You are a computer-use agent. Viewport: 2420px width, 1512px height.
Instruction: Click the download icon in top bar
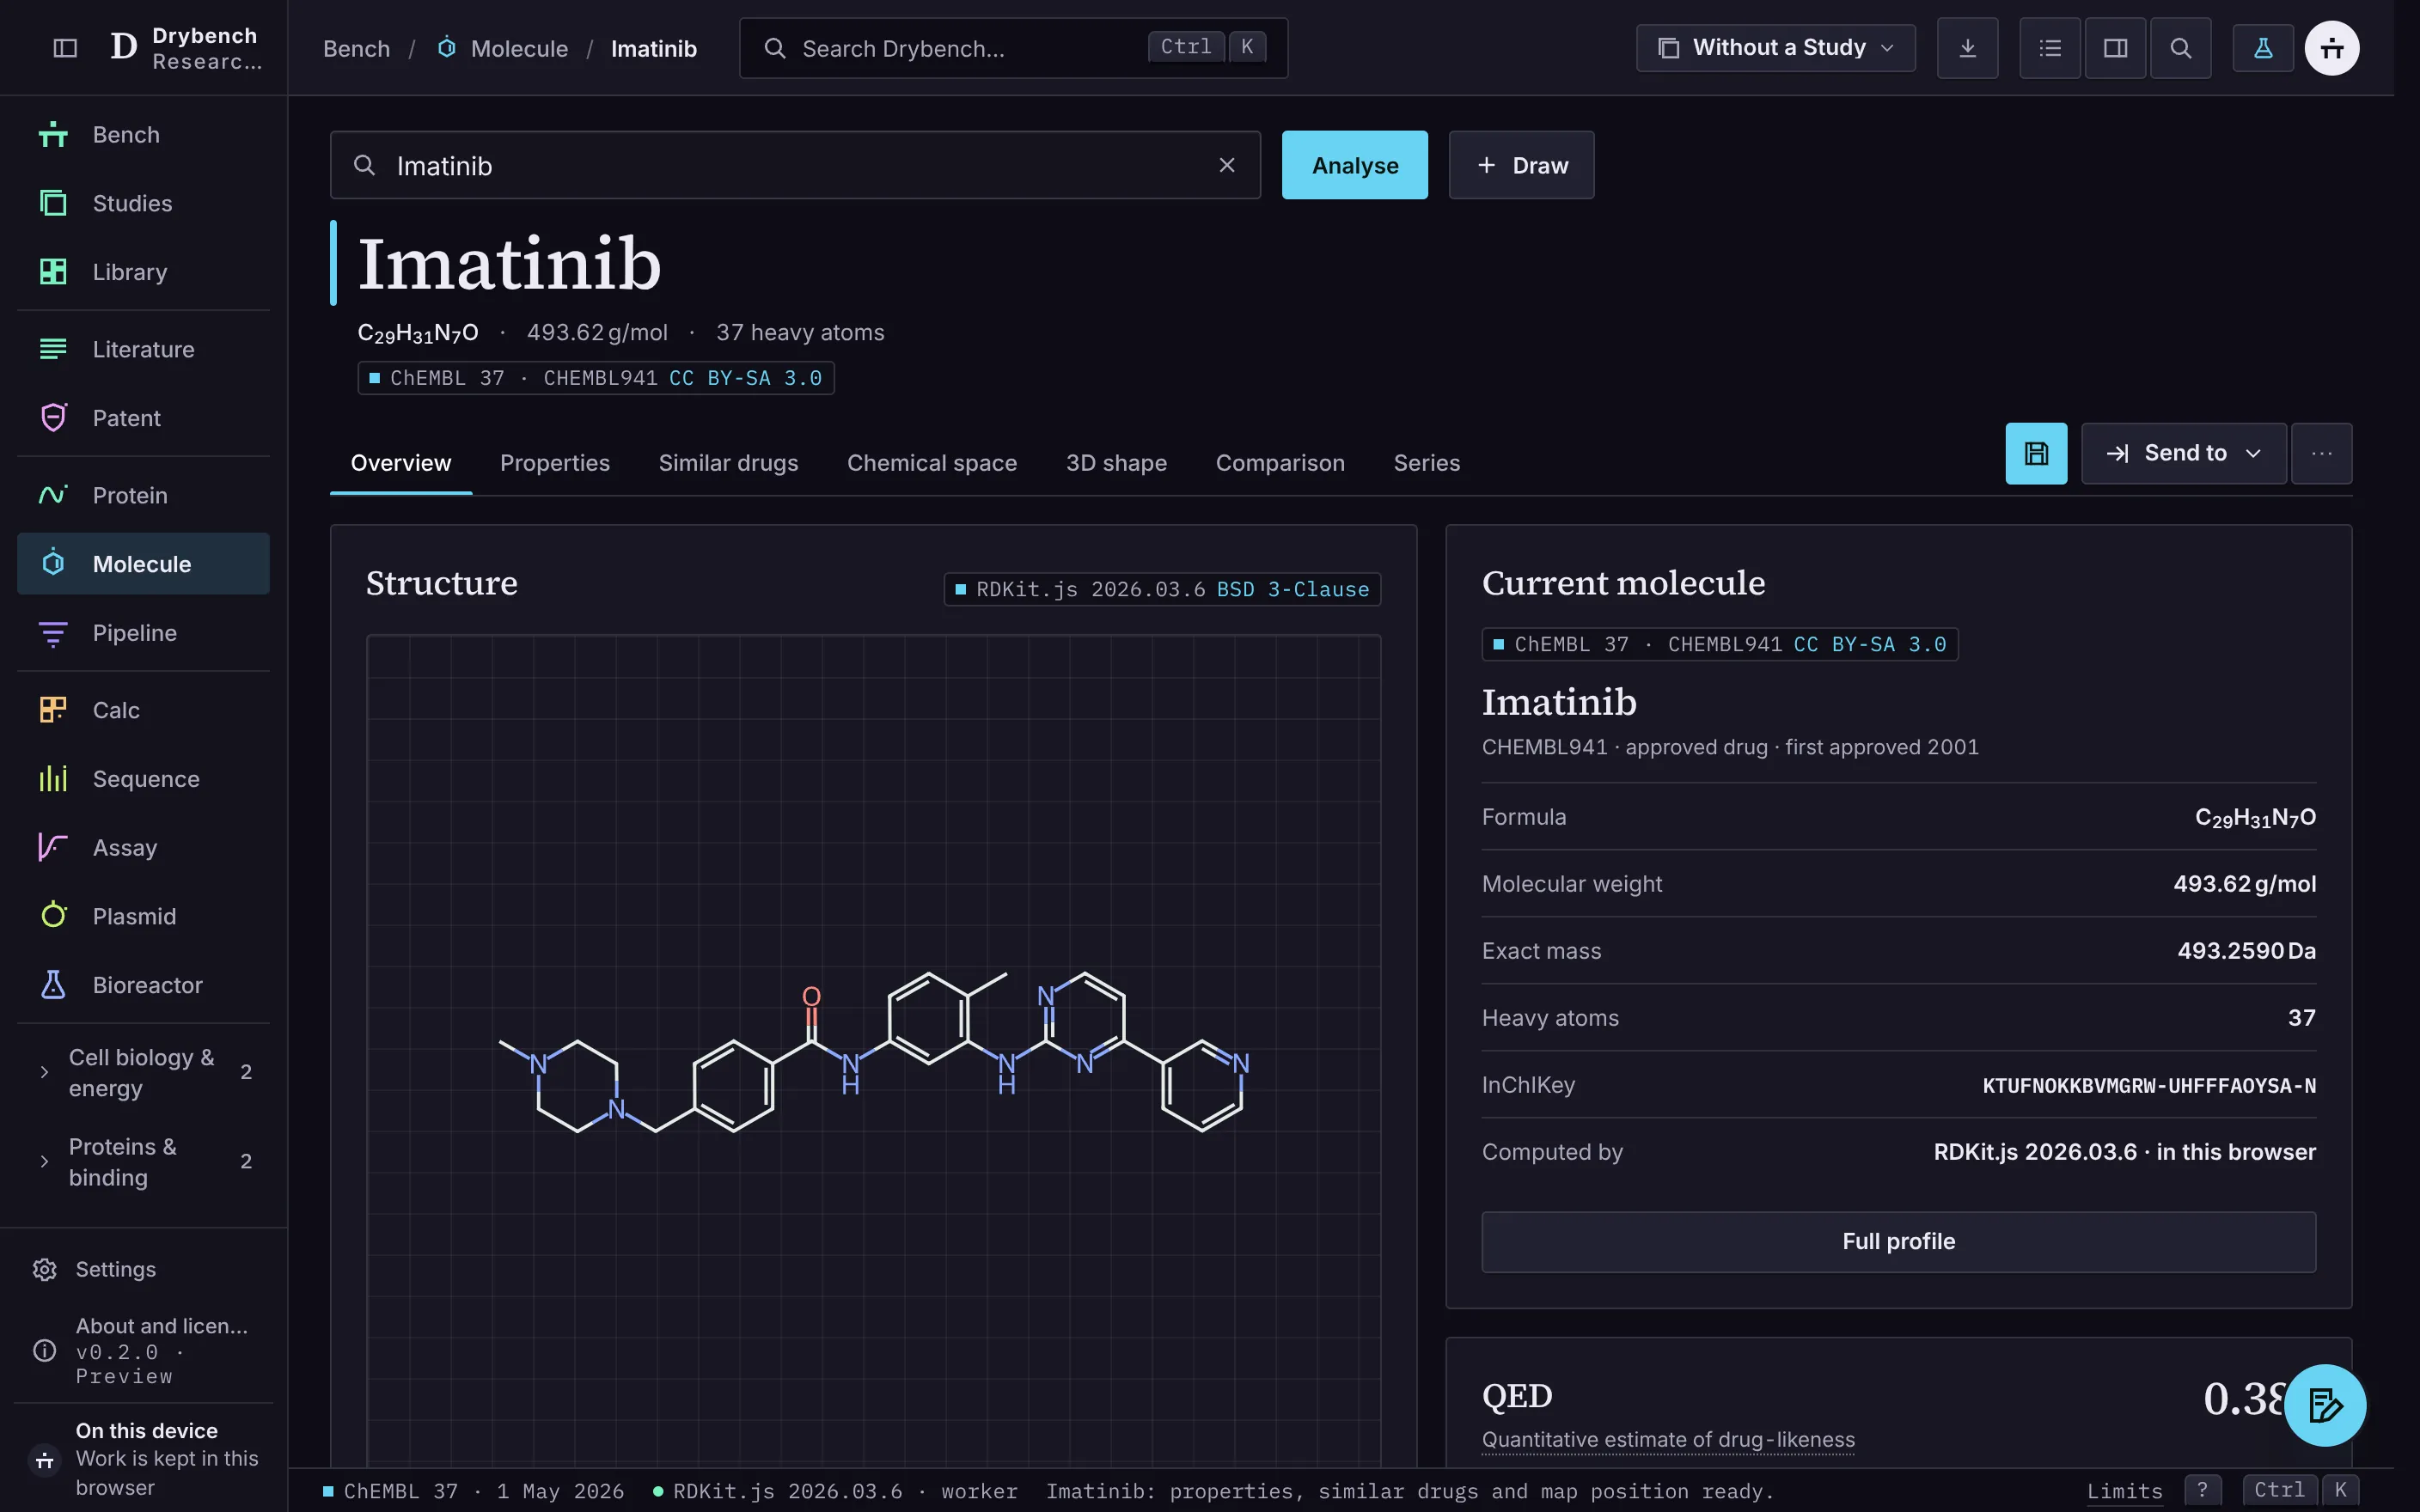[x=1967, y=48]
